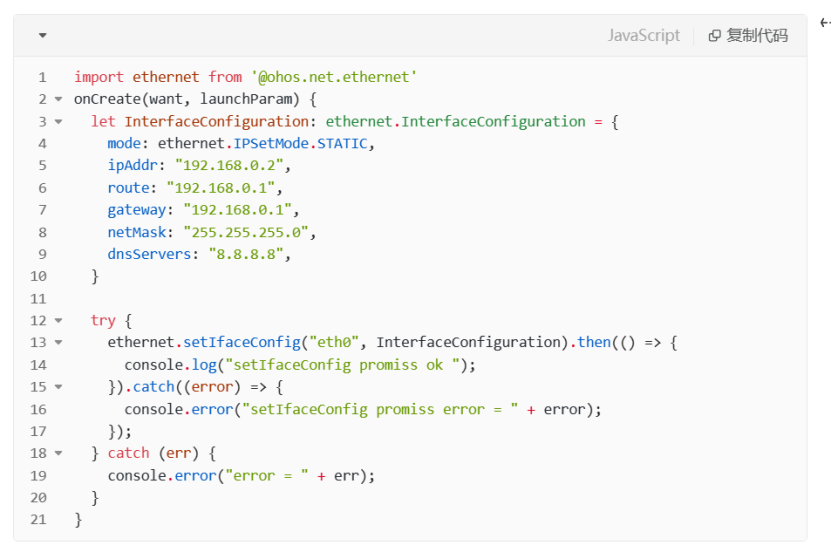The width and height of the screenshot is (831, 559).
Task: Click line number 21 in the gutter
Action: (x=38, y=520)
